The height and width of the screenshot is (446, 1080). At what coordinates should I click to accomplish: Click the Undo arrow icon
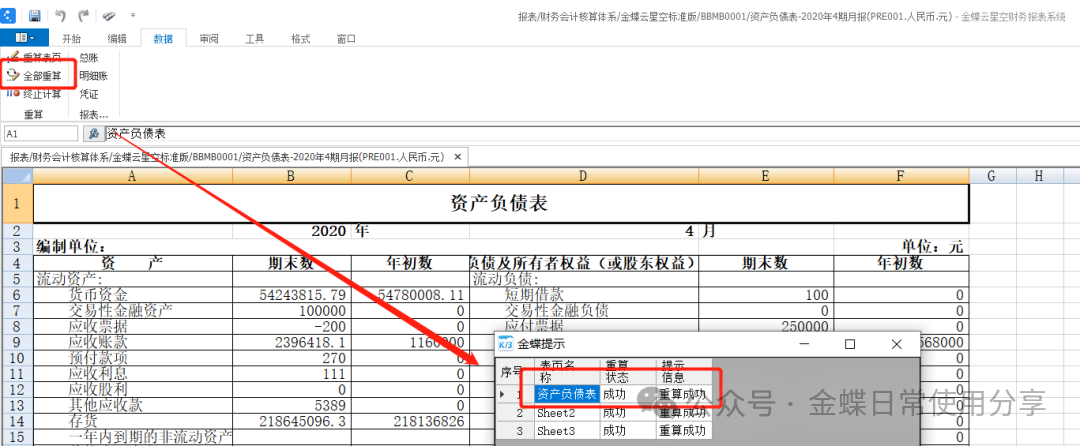point(60,16)
